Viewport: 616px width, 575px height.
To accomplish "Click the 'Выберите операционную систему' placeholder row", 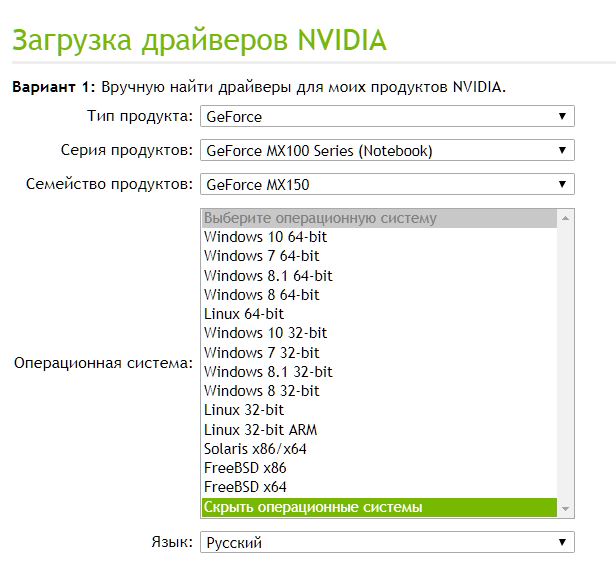I will click(x=379, y=218).
